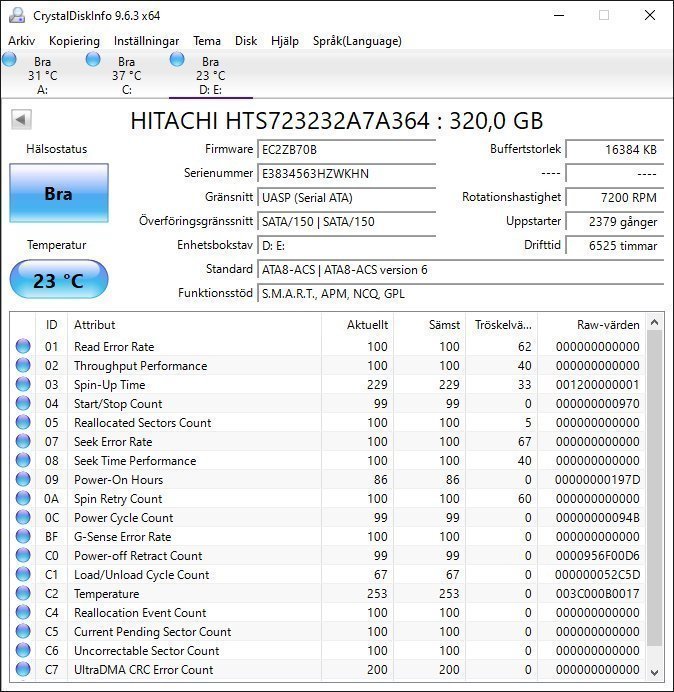Click the status orb for Seek Time Performance

[x=23, y=460]
